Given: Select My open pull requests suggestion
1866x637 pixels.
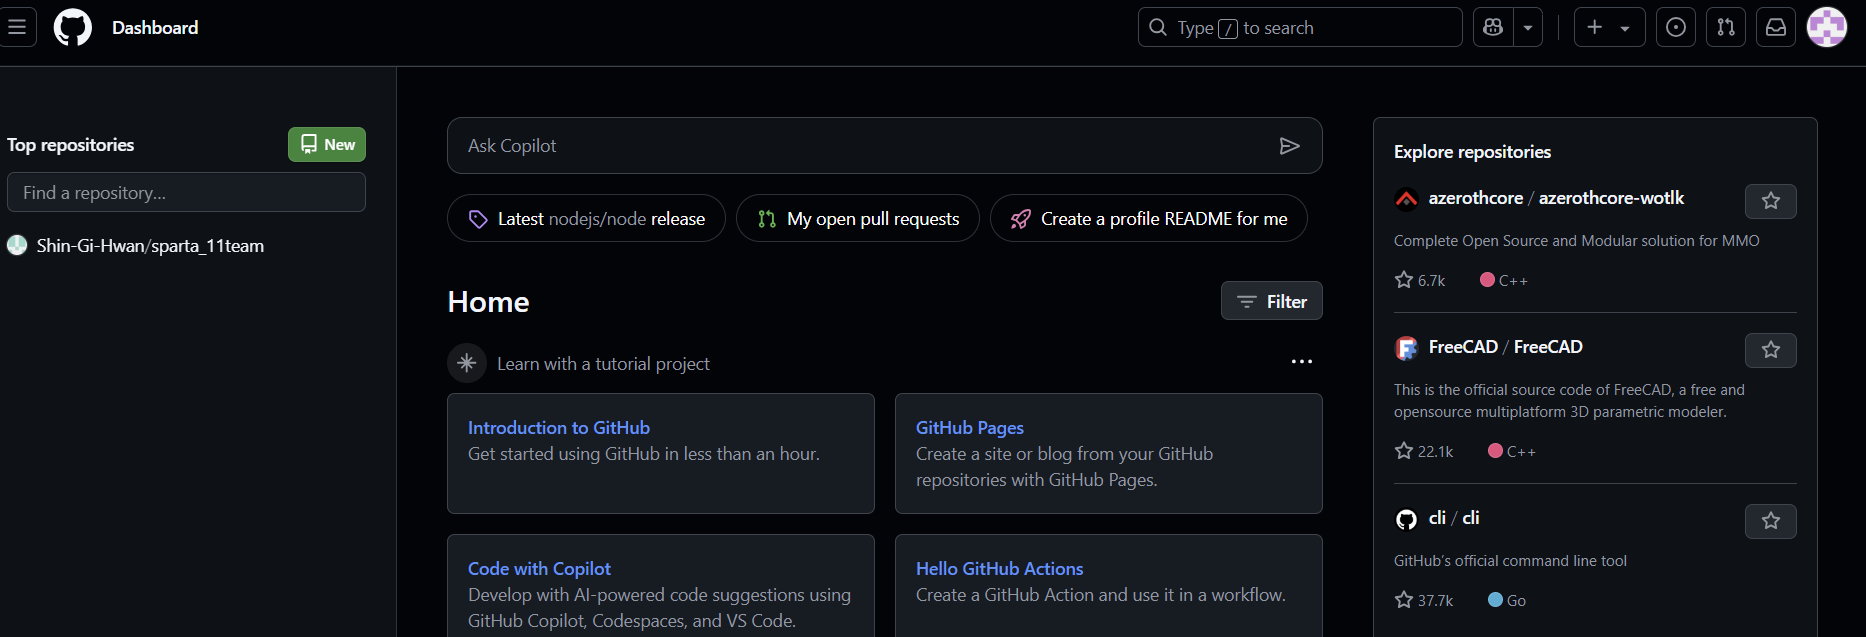Looking at the screenshot, I should (858, 218).
